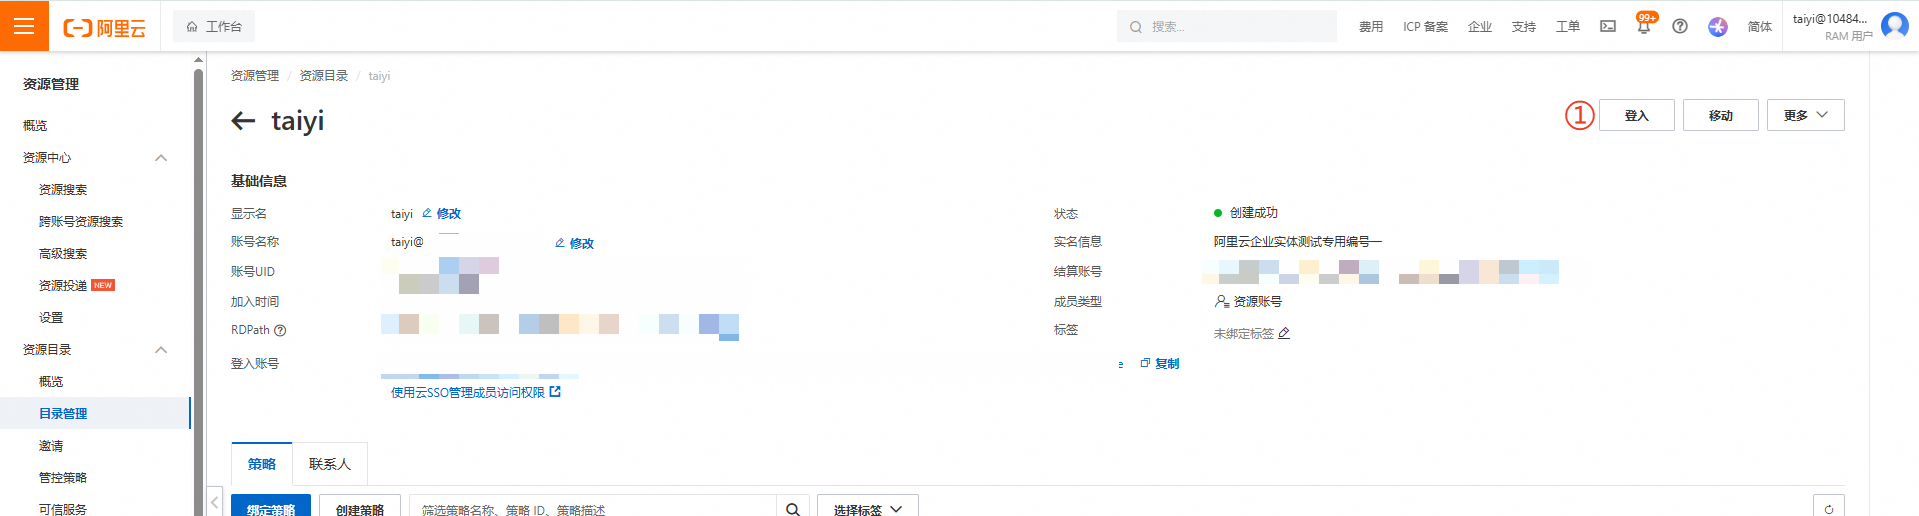The width and height of the screenshot is (1919, 516).
Task: Show RDPath help tooltip icon
Action: (x=280, y=330)
